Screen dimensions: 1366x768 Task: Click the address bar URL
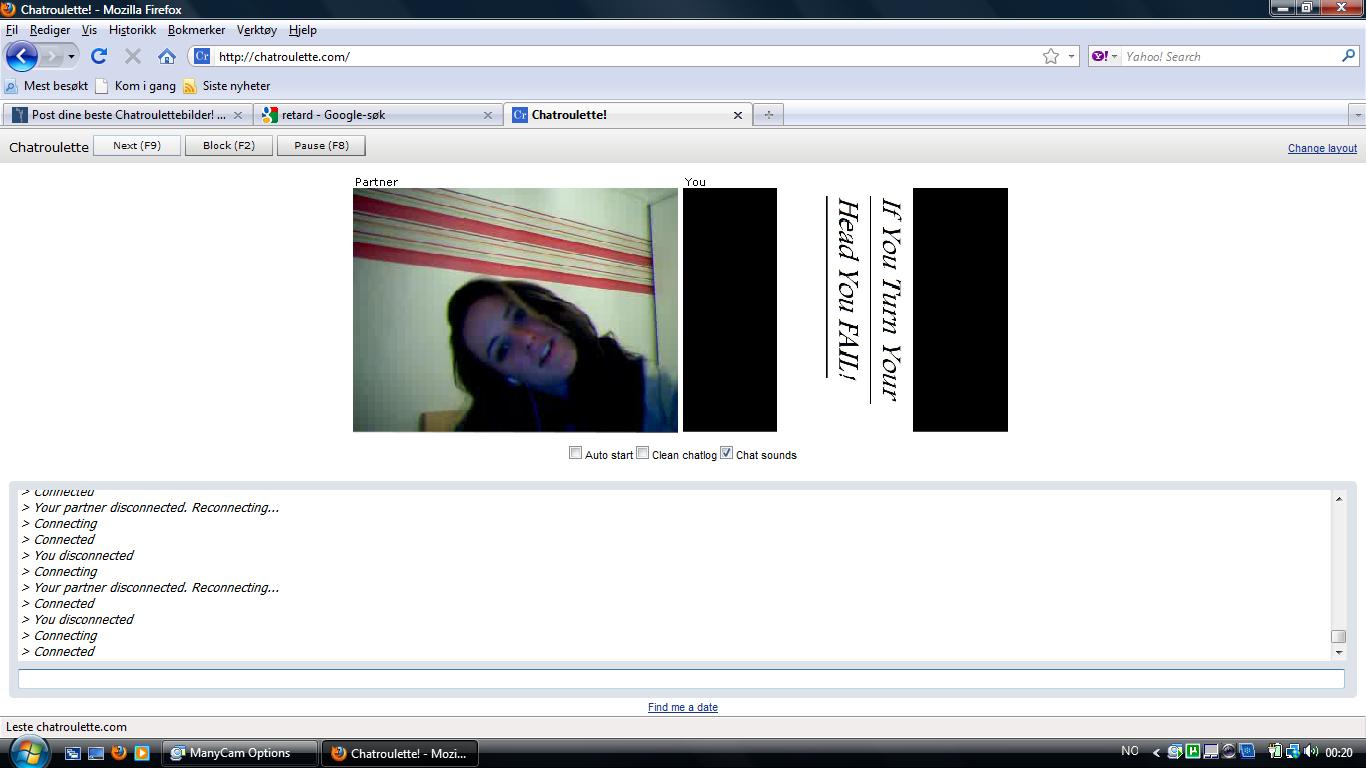(x=284, y=57)
